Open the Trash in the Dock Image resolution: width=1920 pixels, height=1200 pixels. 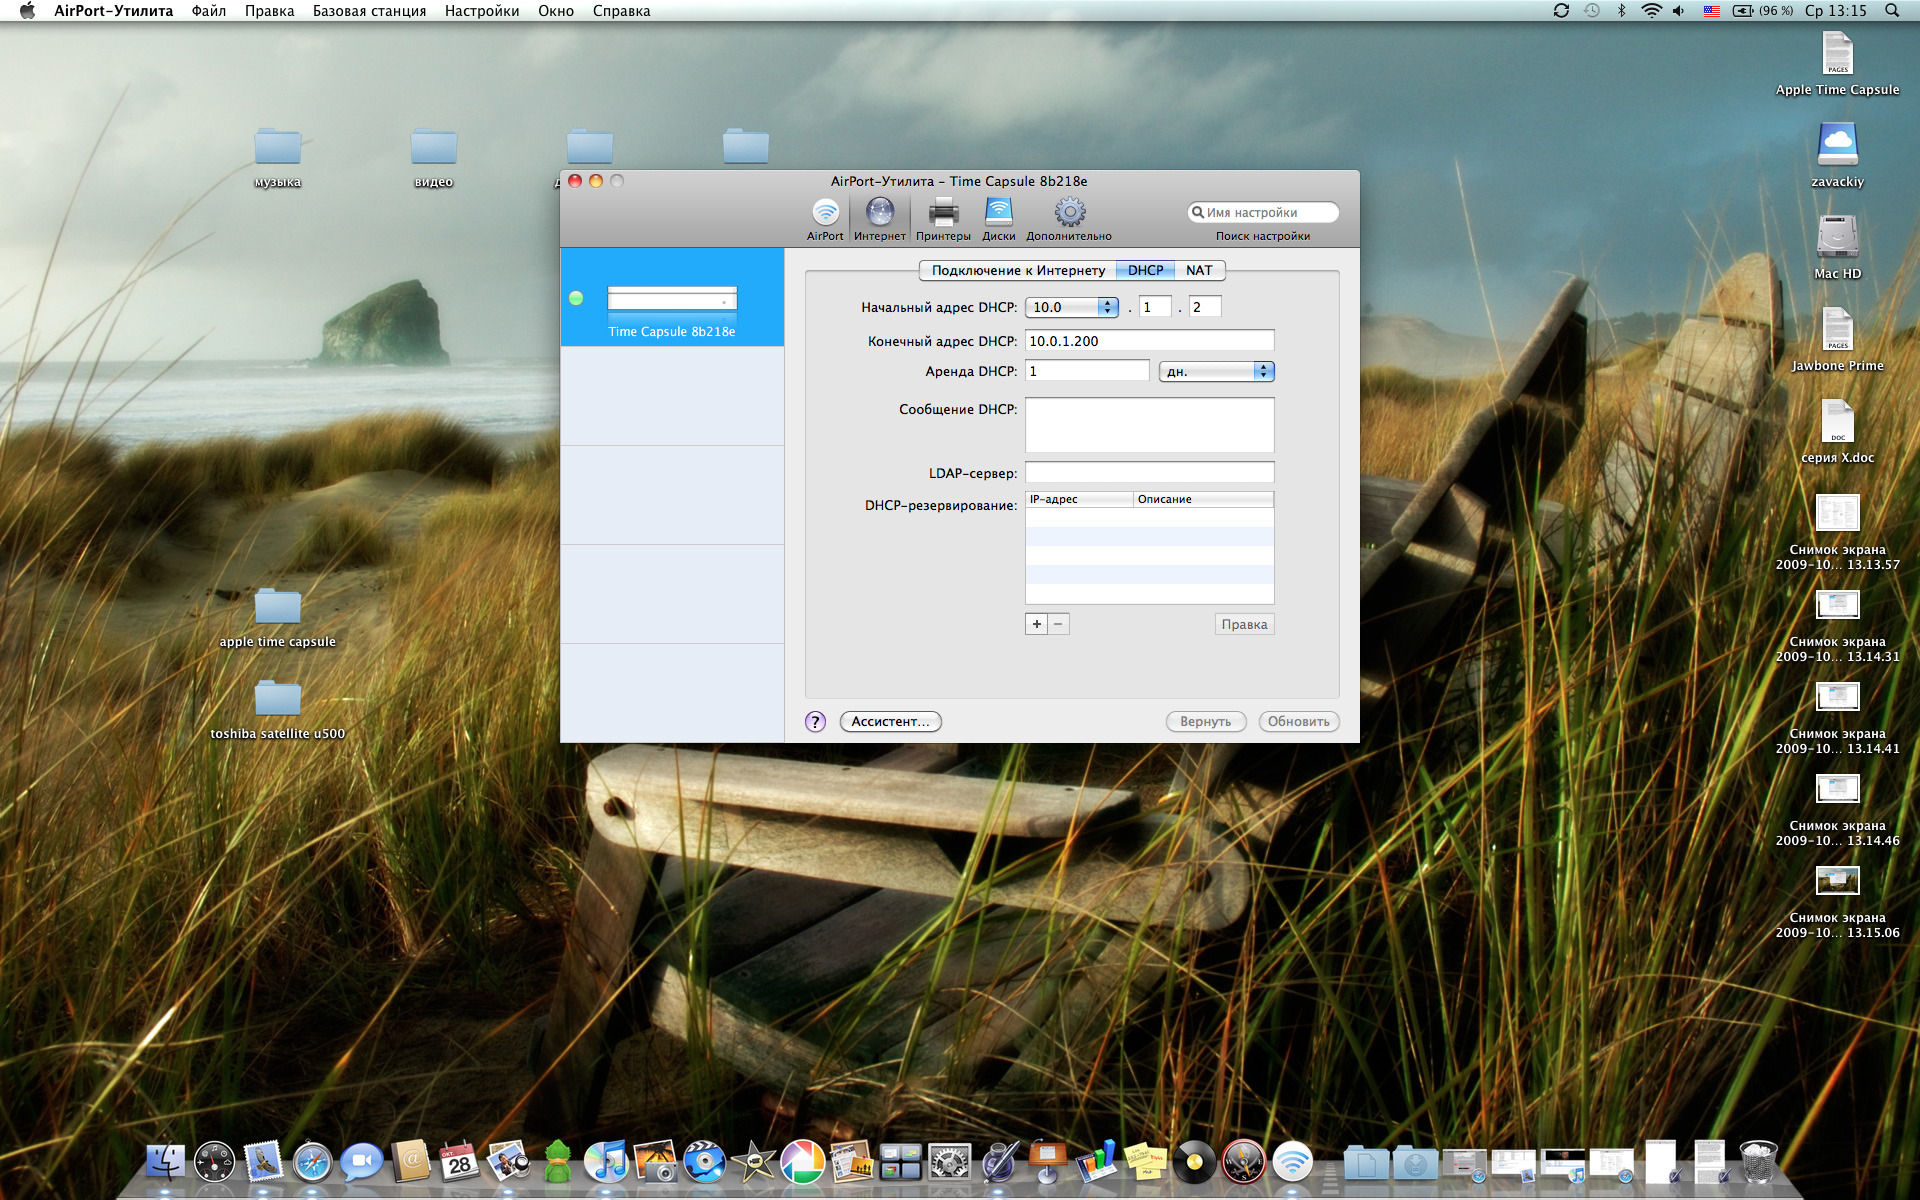point(1758,1162)
